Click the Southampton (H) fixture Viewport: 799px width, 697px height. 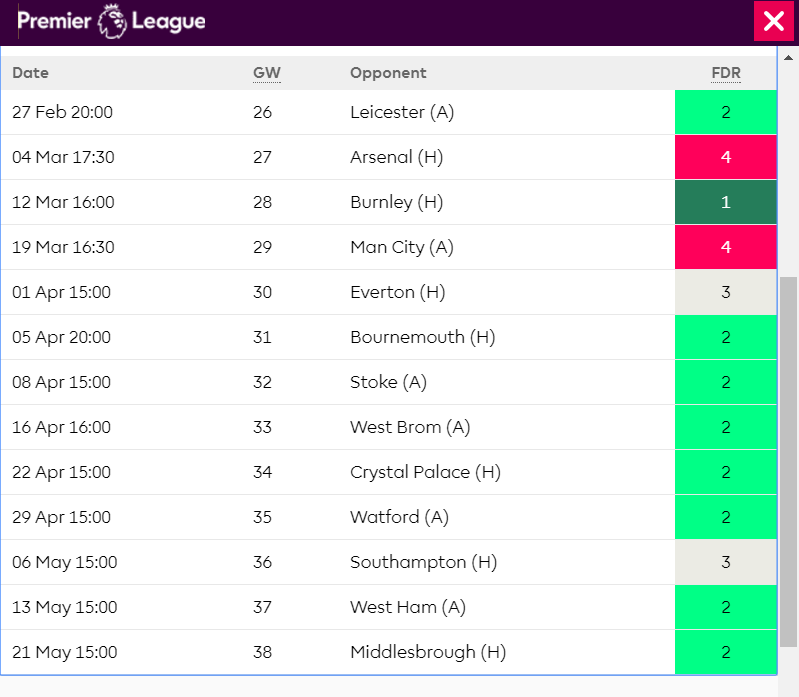point(423,562)
